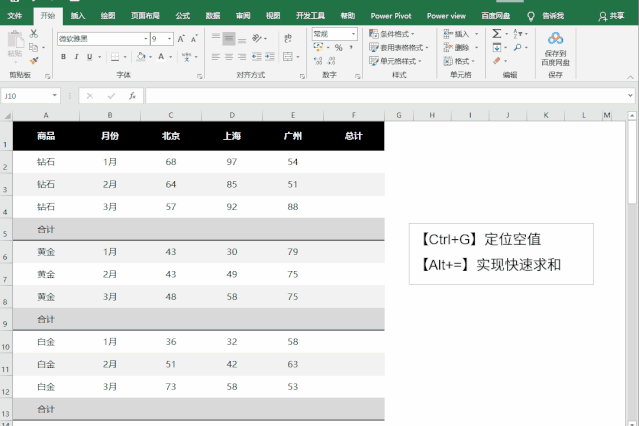
Task: Toggle Underline formatting
Action: pos(89,57)
